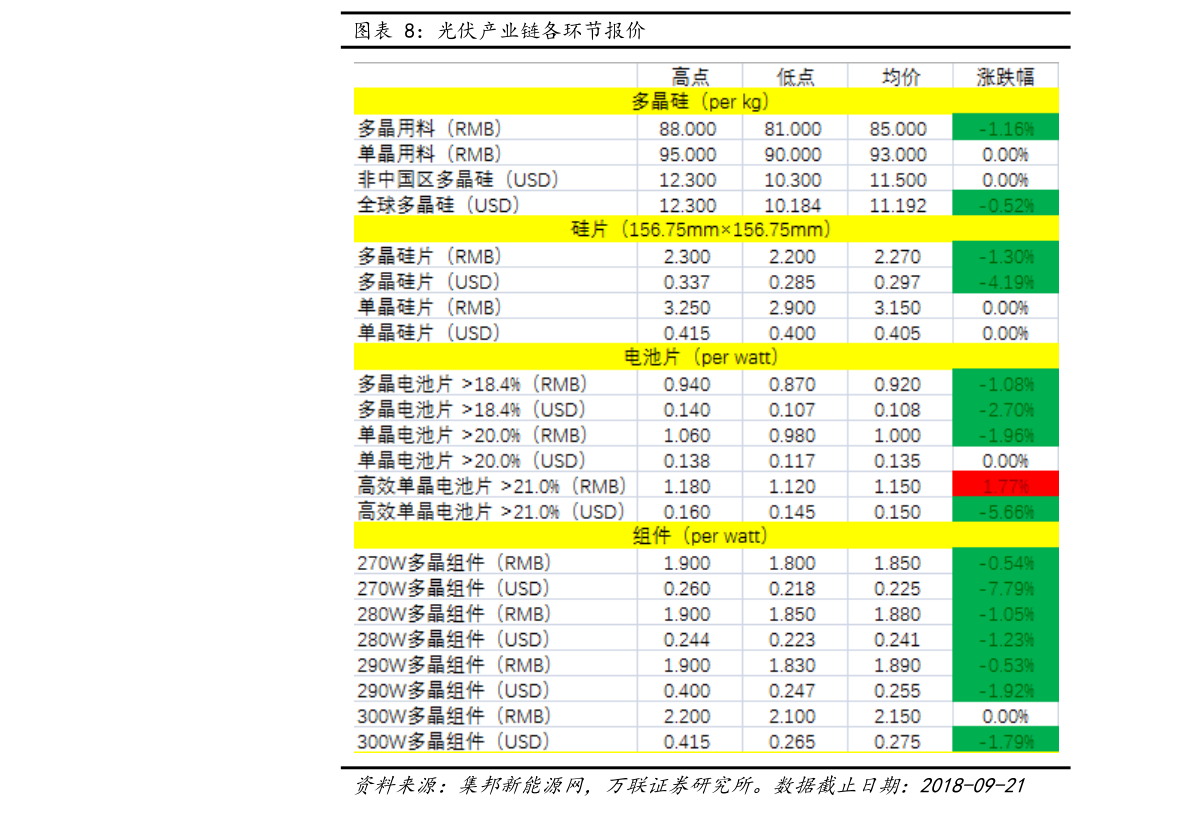Select the cutoff date "2018-09-21"
The image size is (1191, 816).
972,786
